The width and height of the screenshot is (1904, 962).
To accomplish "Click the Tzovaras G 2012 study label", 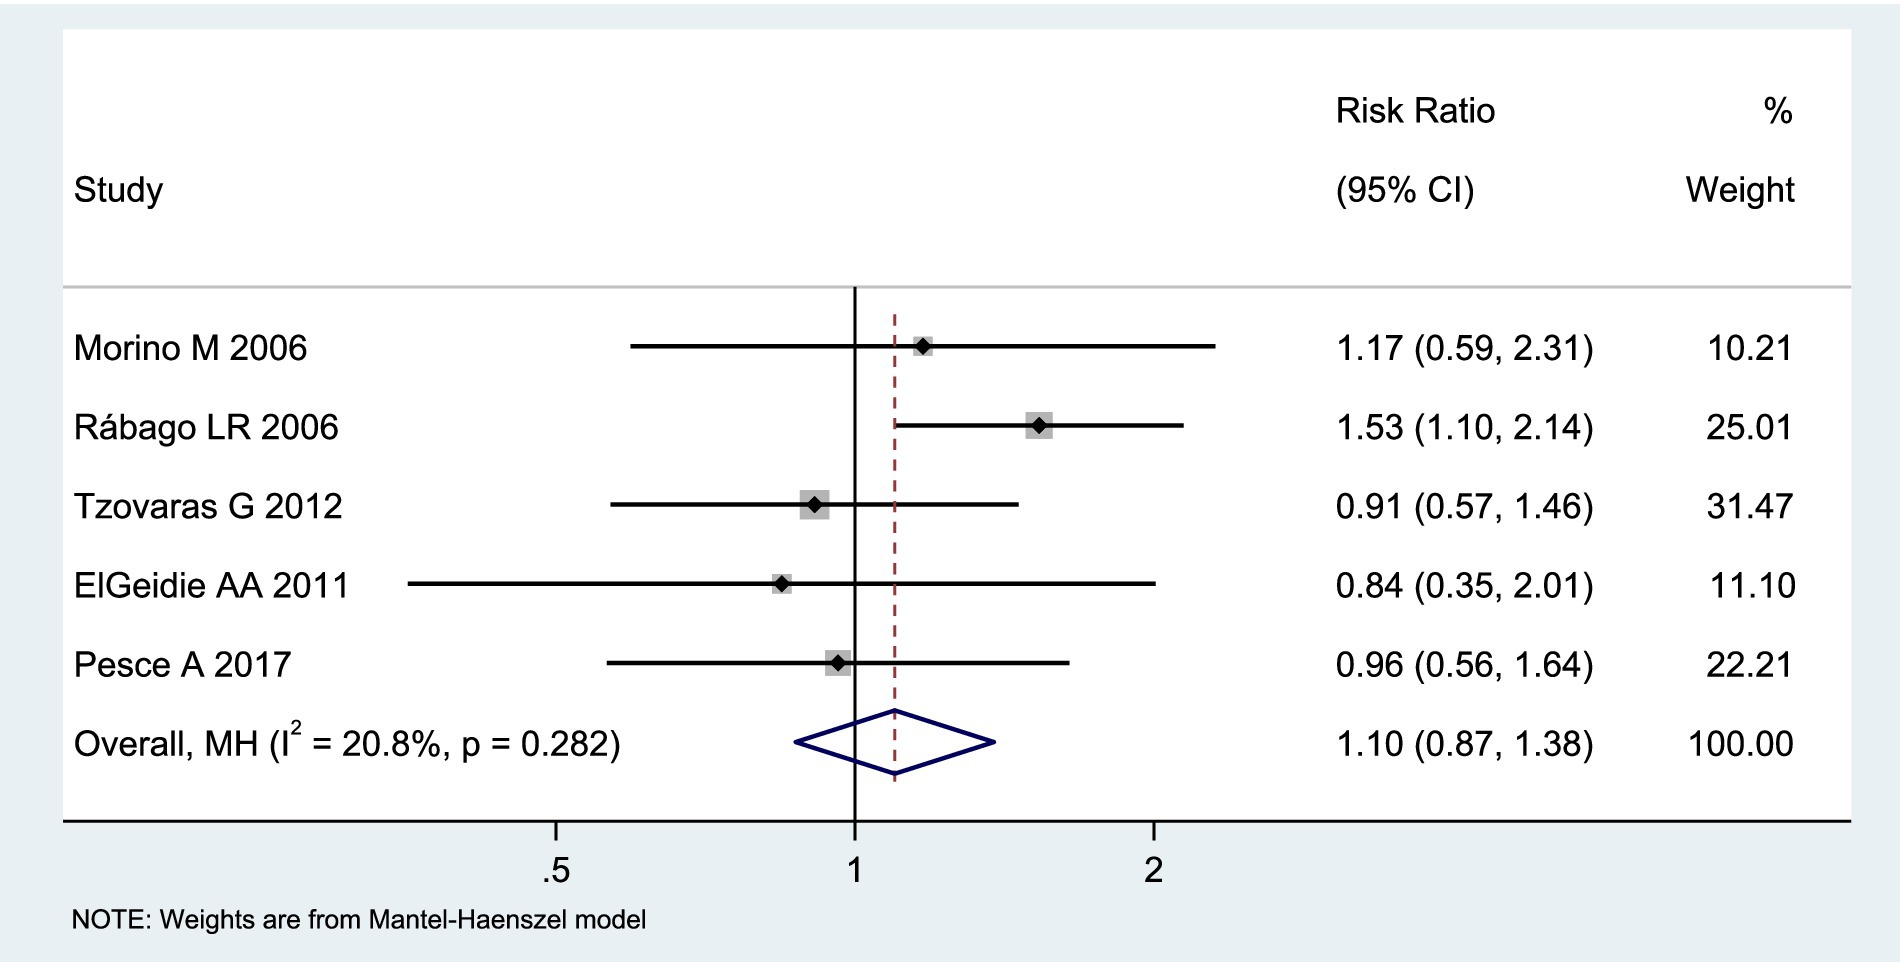I will click(x=208, y=506).
